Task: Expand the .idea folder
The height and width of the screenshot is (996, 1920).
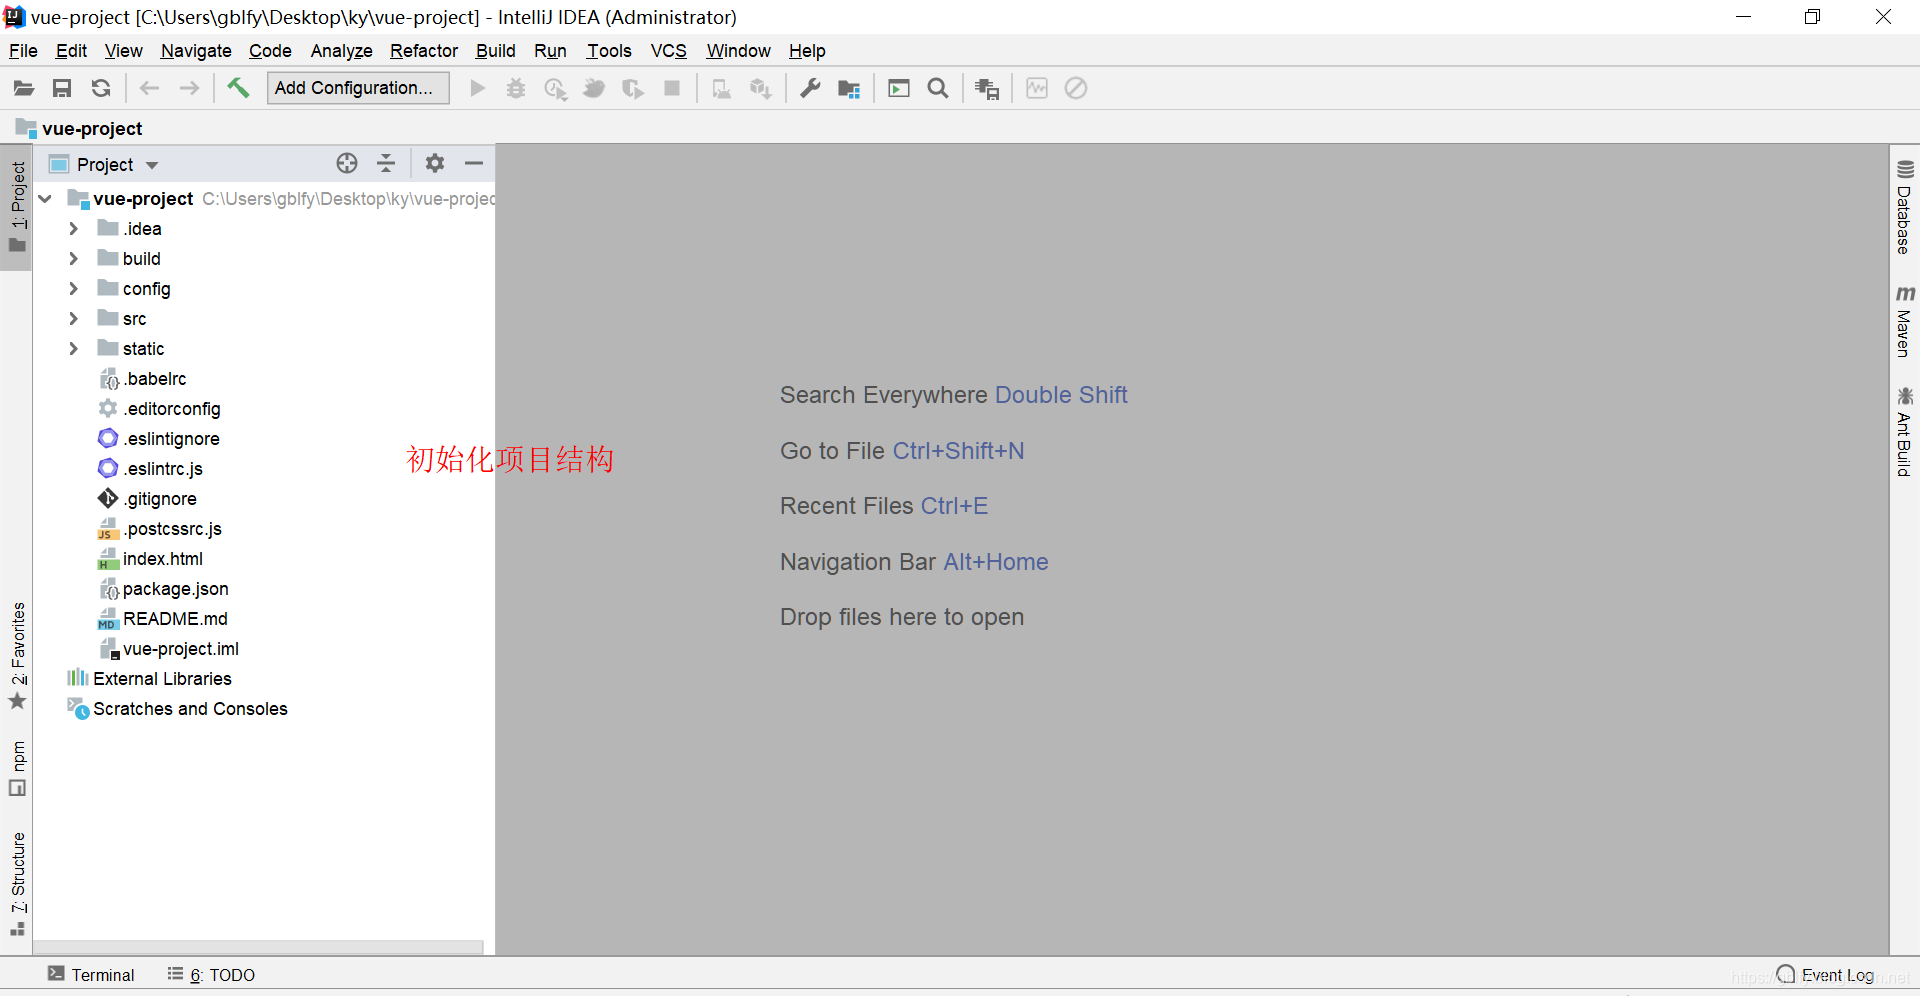Action: coord(73,229)
